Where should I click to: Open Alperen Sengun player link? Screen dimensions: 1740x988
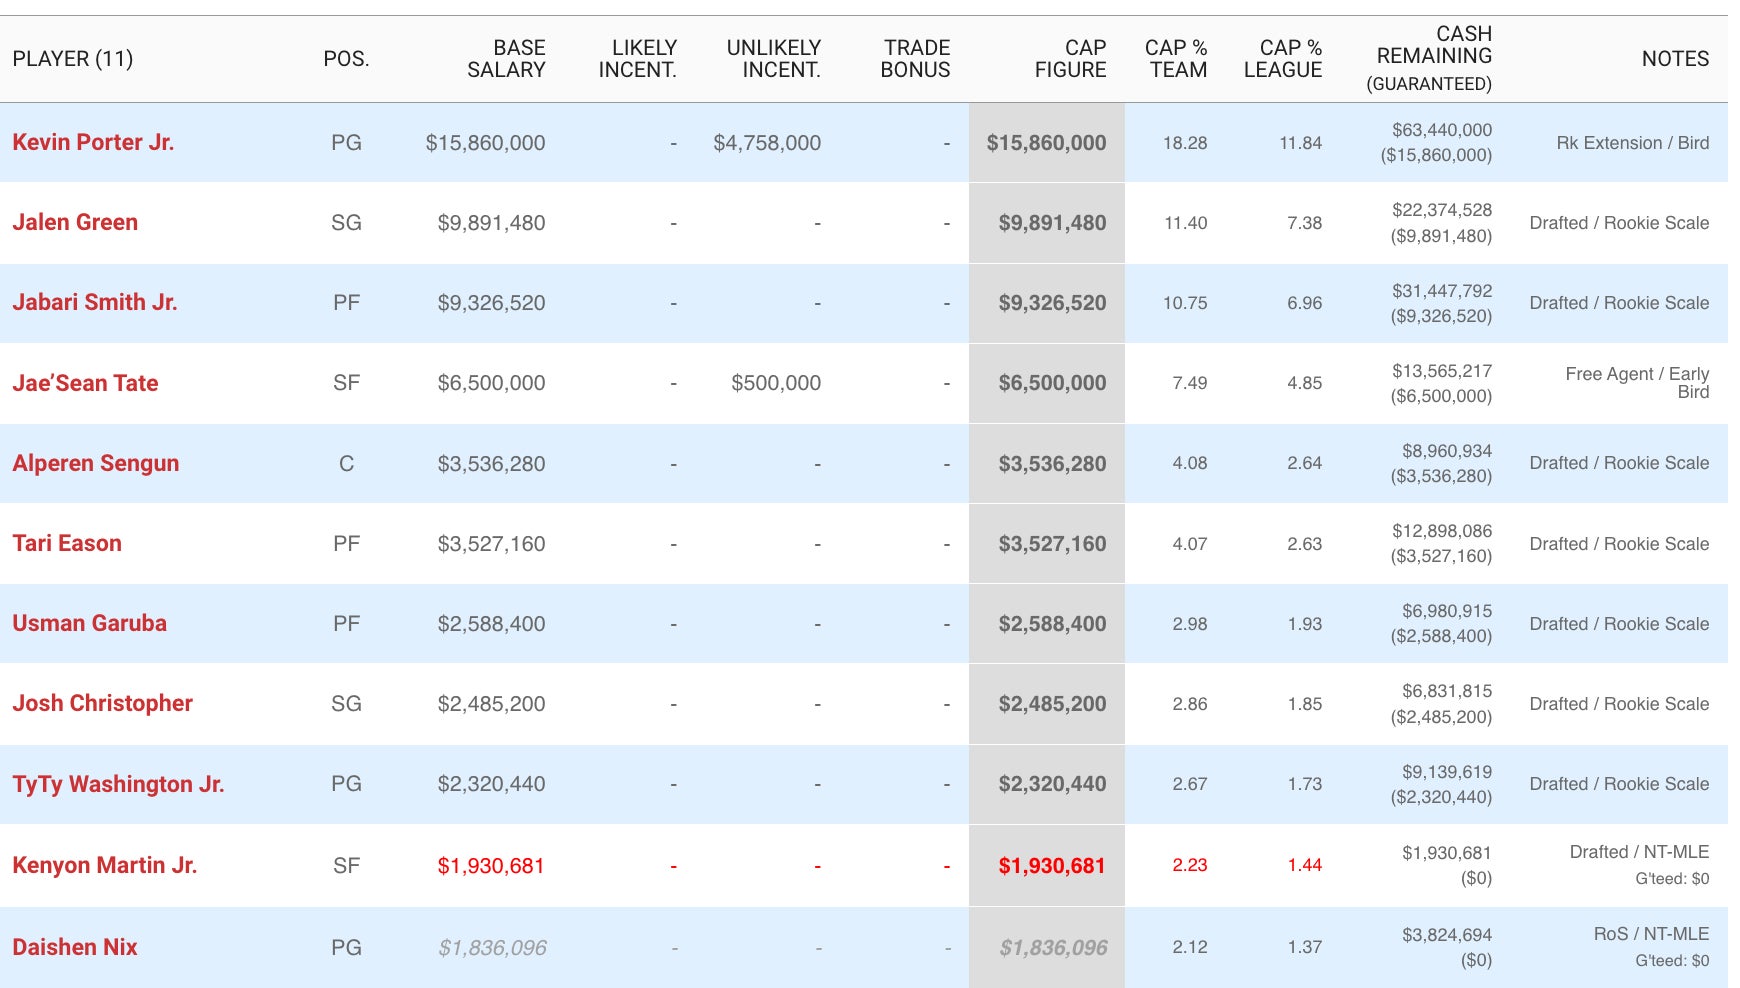(96, 463)
